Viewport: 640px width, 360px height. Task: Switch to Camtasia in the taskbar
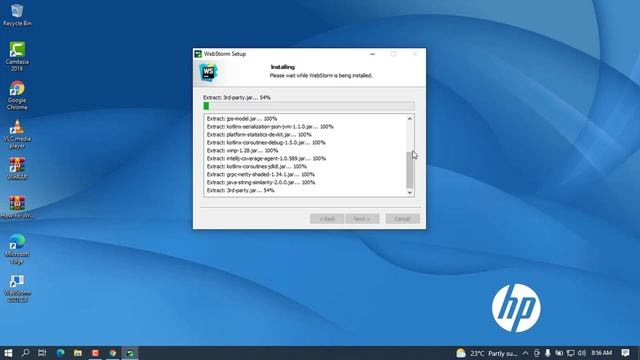[x=95, y=353]
